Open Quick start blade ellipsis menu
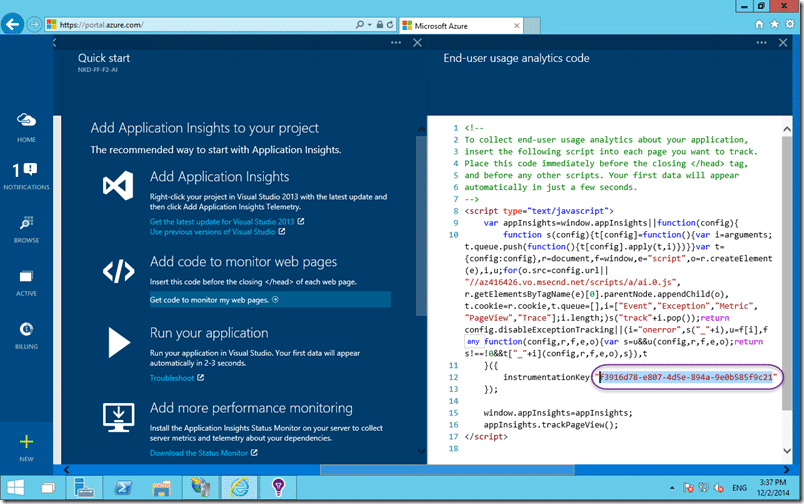 (x=396, y=43)
